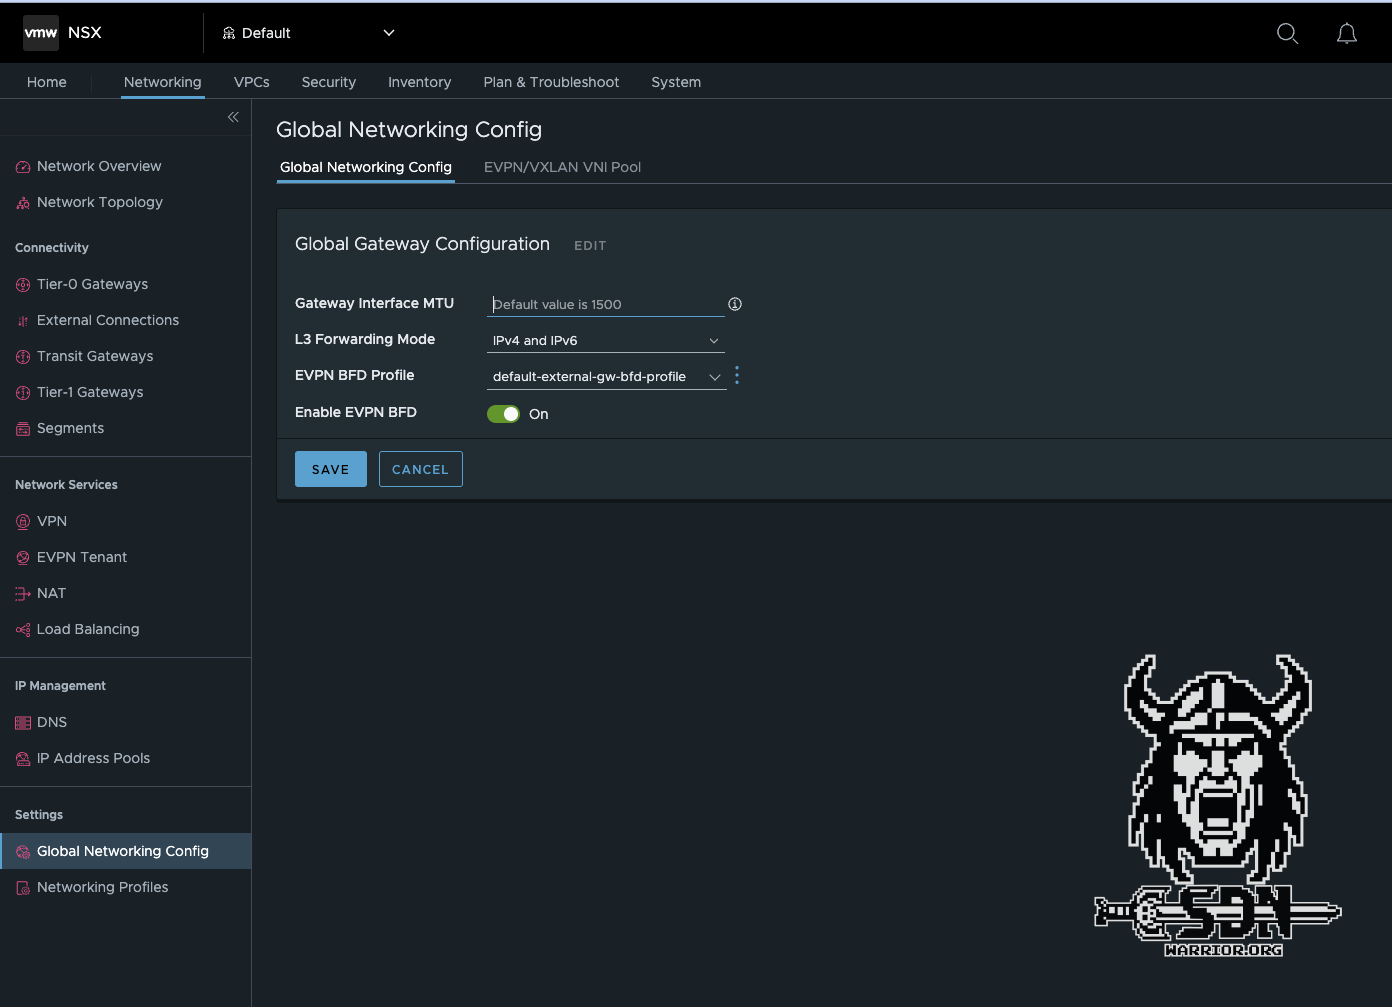Click the Tier-0 Gateways icon
Image resolution: width=1392 pixels, height=1007 pixels.
click(x=21, y=284)
